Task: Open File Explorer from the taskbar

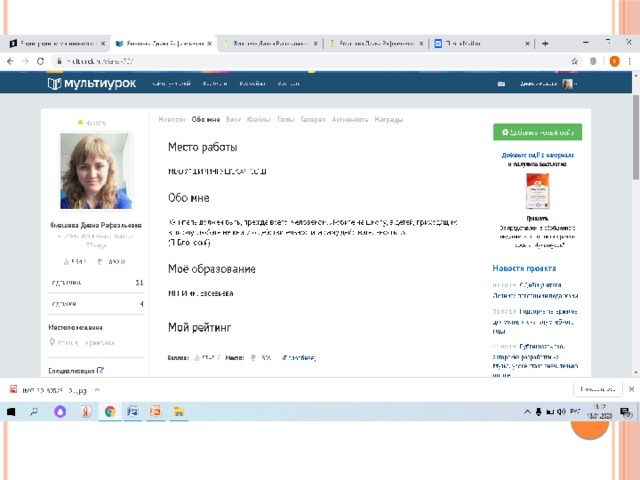Action: tap(179, 412)
